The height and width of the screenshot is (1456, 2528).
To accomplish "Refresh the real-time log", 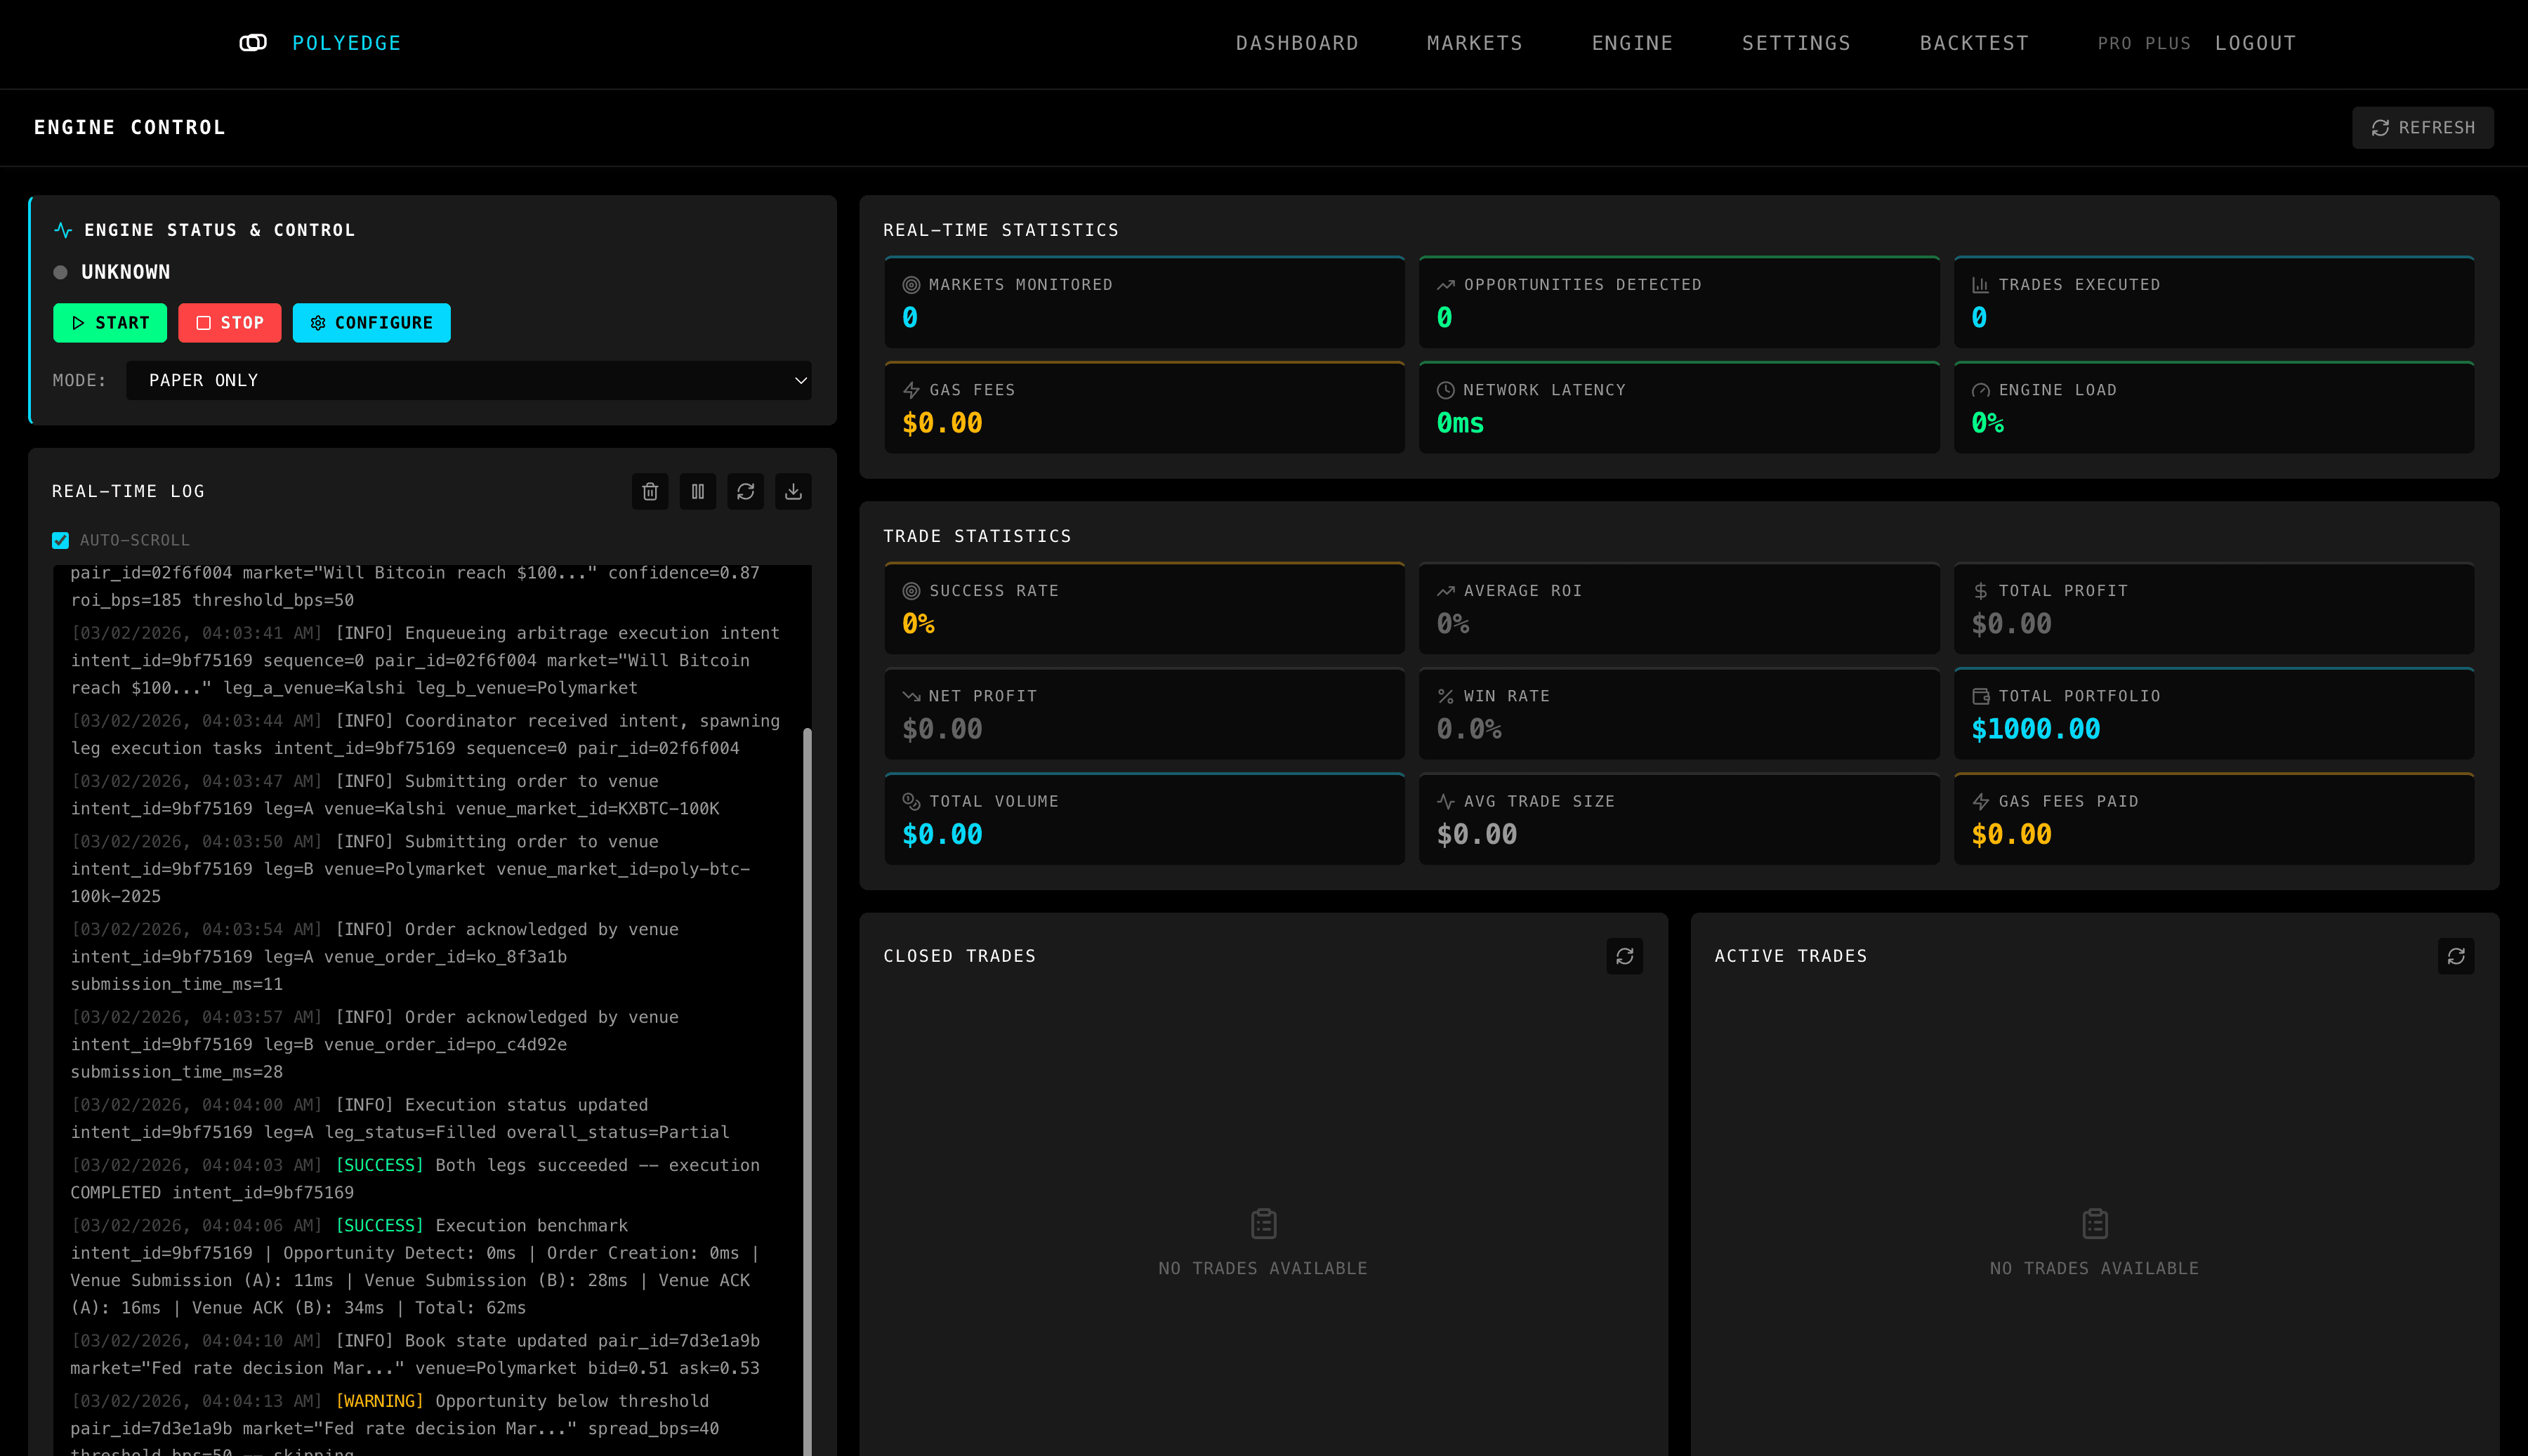I will click(x=746, y=491).
